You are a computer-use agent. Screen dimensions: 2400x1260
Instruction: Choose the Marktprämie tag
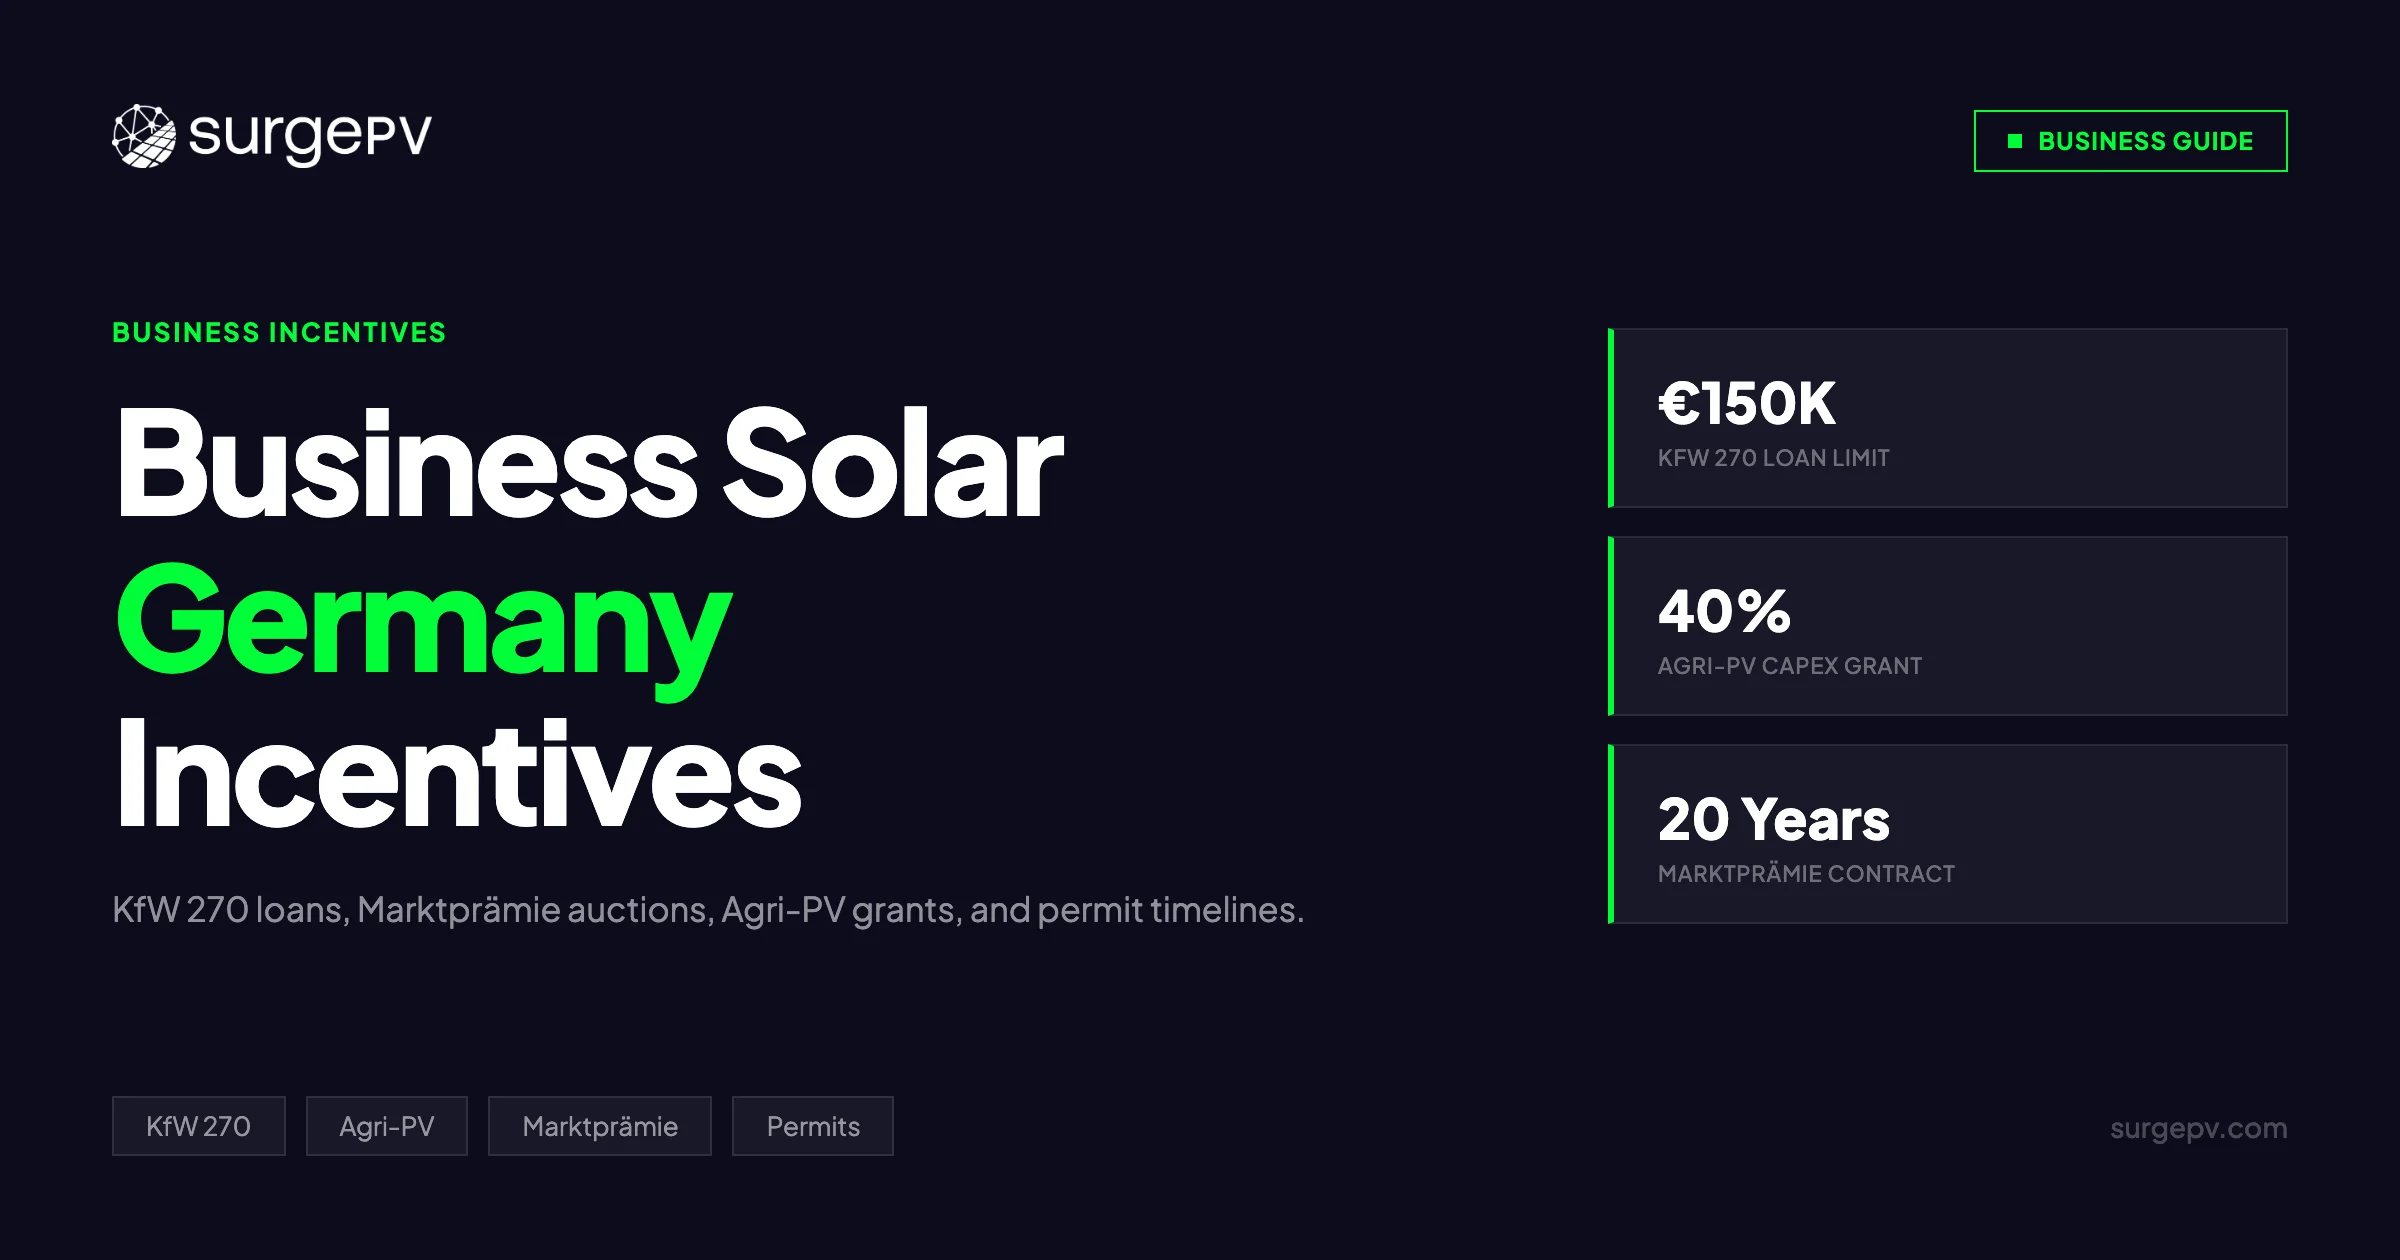coord(599,1126)
